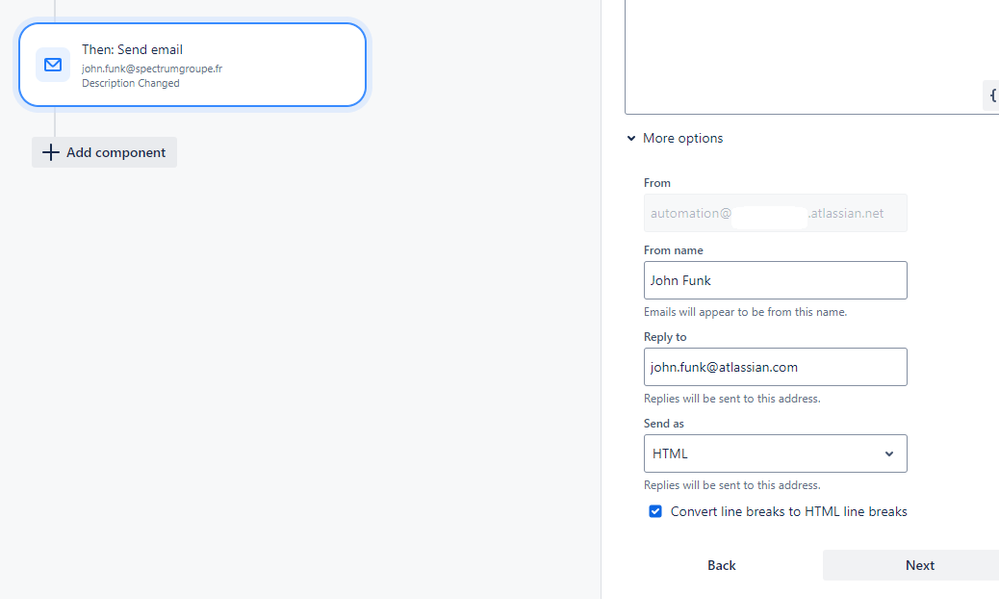Click the Then: Send email title
Image resolution: width=999 pixels, height=599 pixels.
(132, 49)
